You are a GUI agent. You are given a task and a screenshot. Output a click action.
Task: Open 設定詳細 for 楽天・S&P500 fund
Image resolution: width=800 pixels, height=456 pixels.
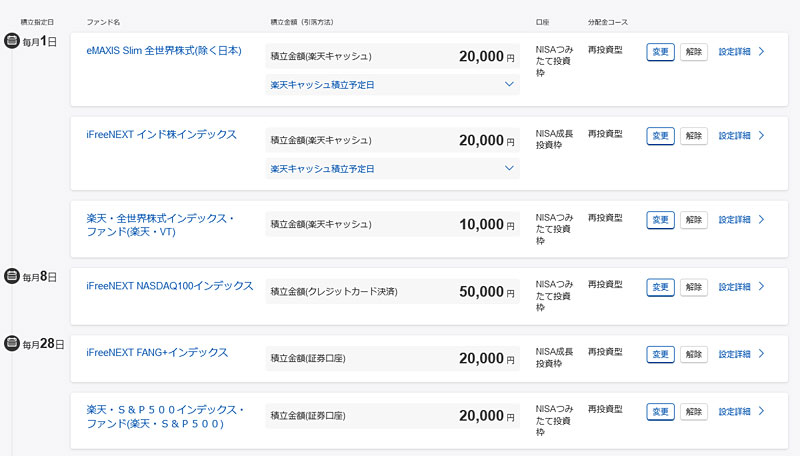tap(741, 411)
